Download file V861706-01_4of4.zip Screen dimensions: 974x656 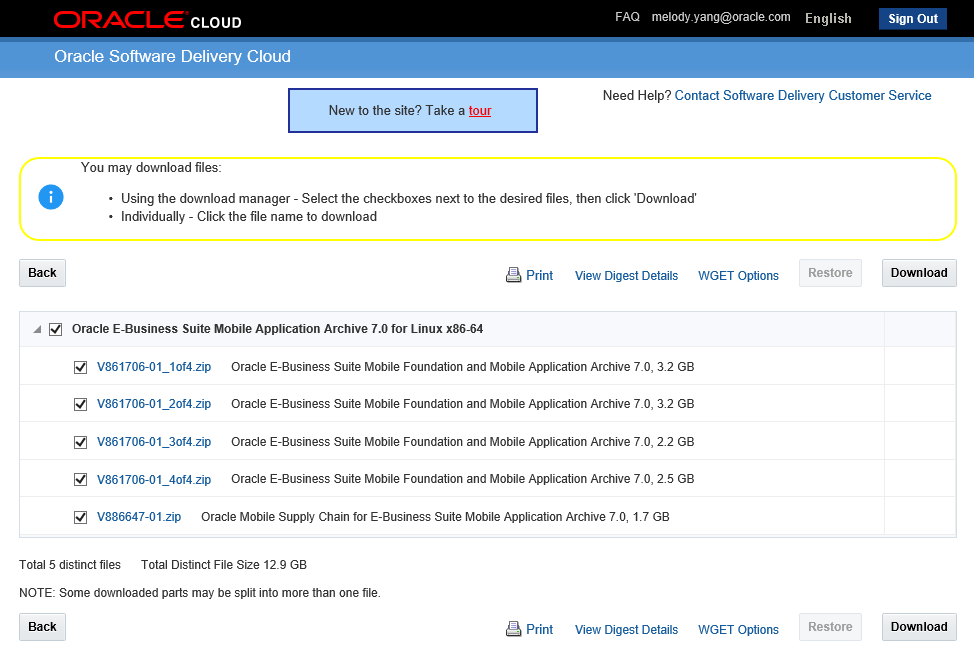[x=154, y=480]
